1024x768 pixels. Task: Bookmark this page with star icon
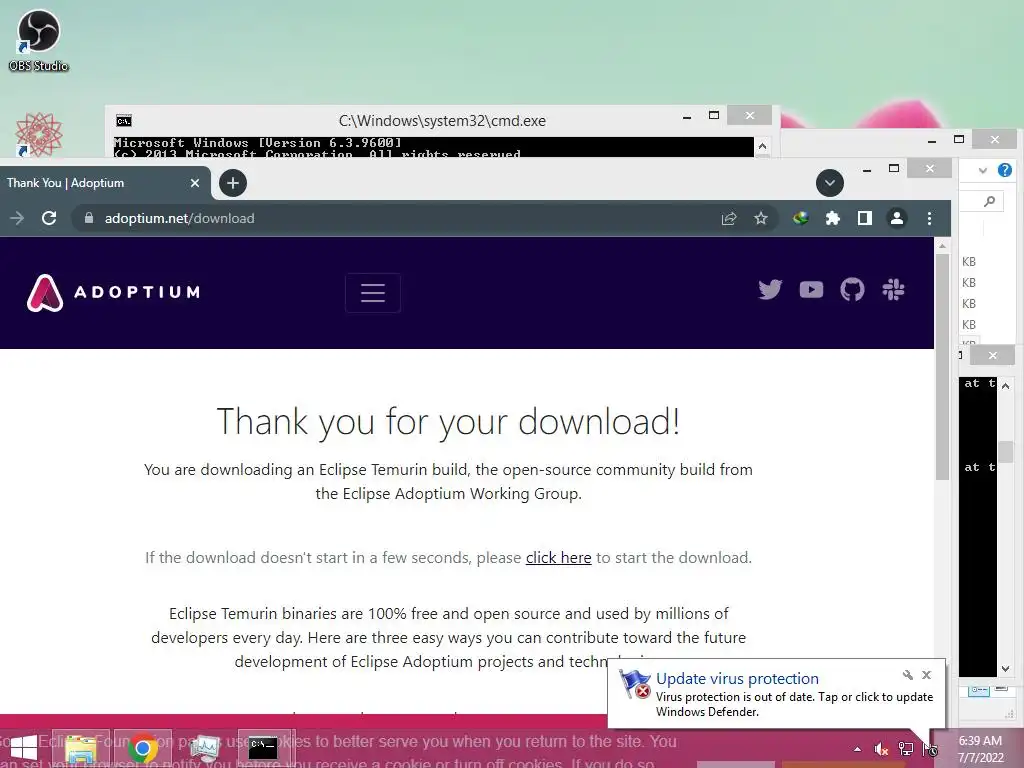tap(761, 218)
